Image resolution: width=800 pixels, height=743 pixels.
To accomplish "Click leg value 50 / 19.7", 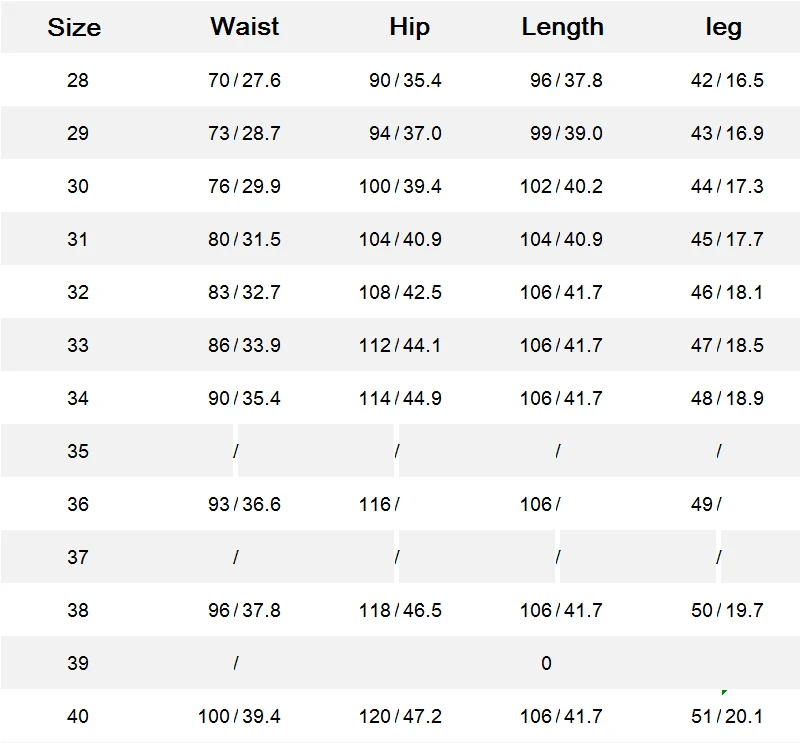I will [x=727, y=610].
